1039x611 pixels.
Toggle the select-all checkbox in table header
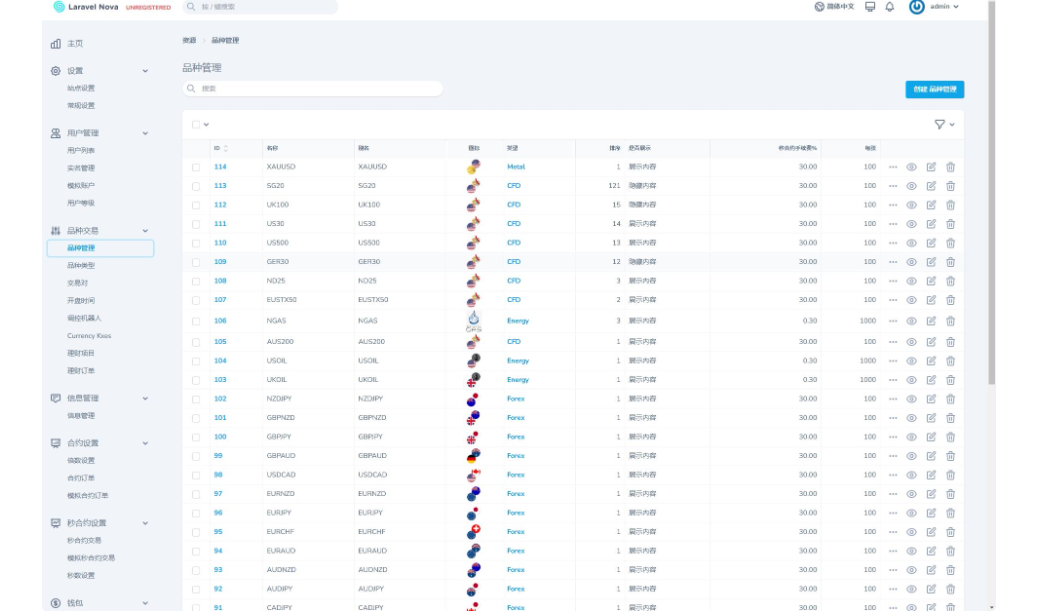pyautogui.click(x=196, y=125)
